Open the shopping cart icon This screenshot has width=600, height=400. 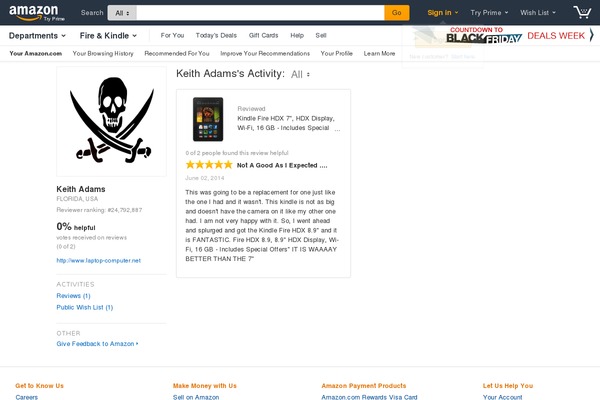tap(582, 12)
